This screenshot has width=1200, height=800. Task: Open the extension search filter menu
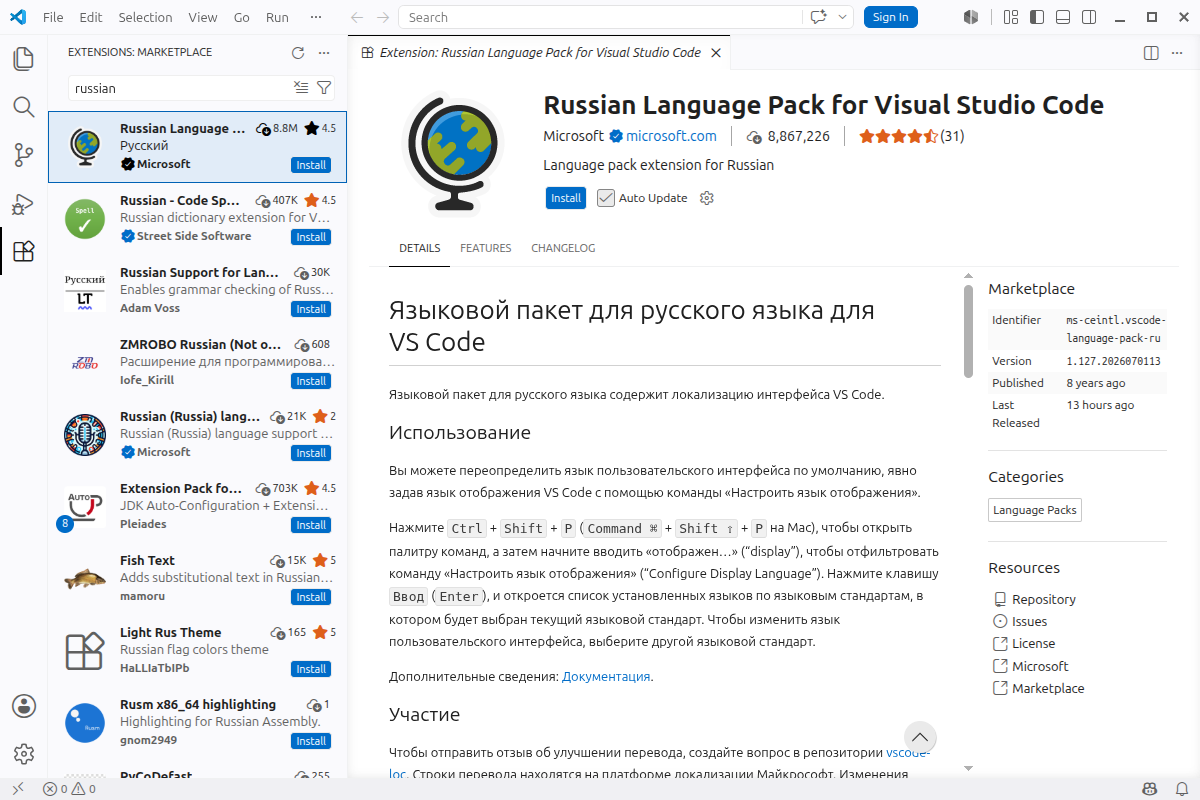click(x=324, y=88)
